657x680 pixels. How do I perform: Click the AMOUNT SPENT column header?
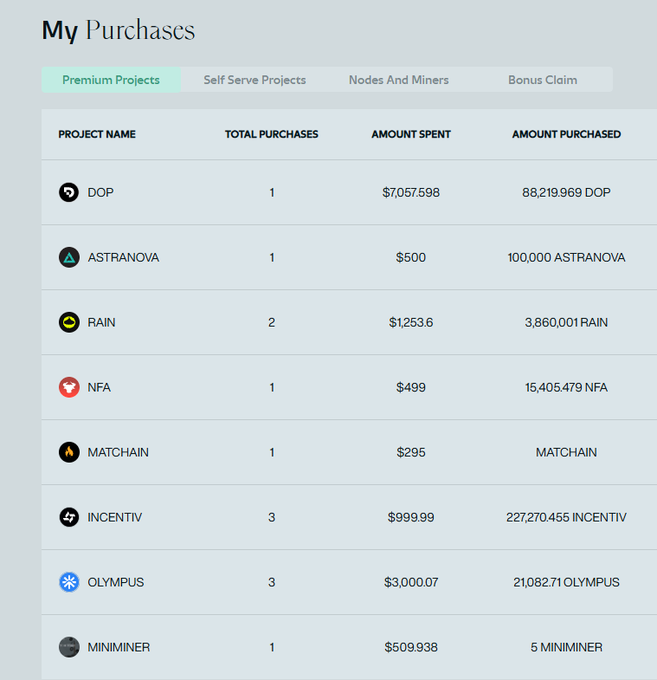click(x=411, y=134)
